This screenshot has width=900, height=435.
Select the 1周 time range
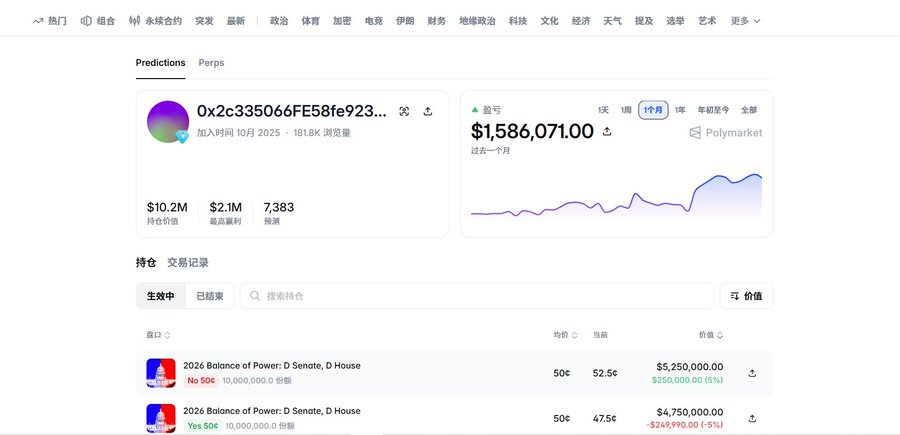point(626,110)
